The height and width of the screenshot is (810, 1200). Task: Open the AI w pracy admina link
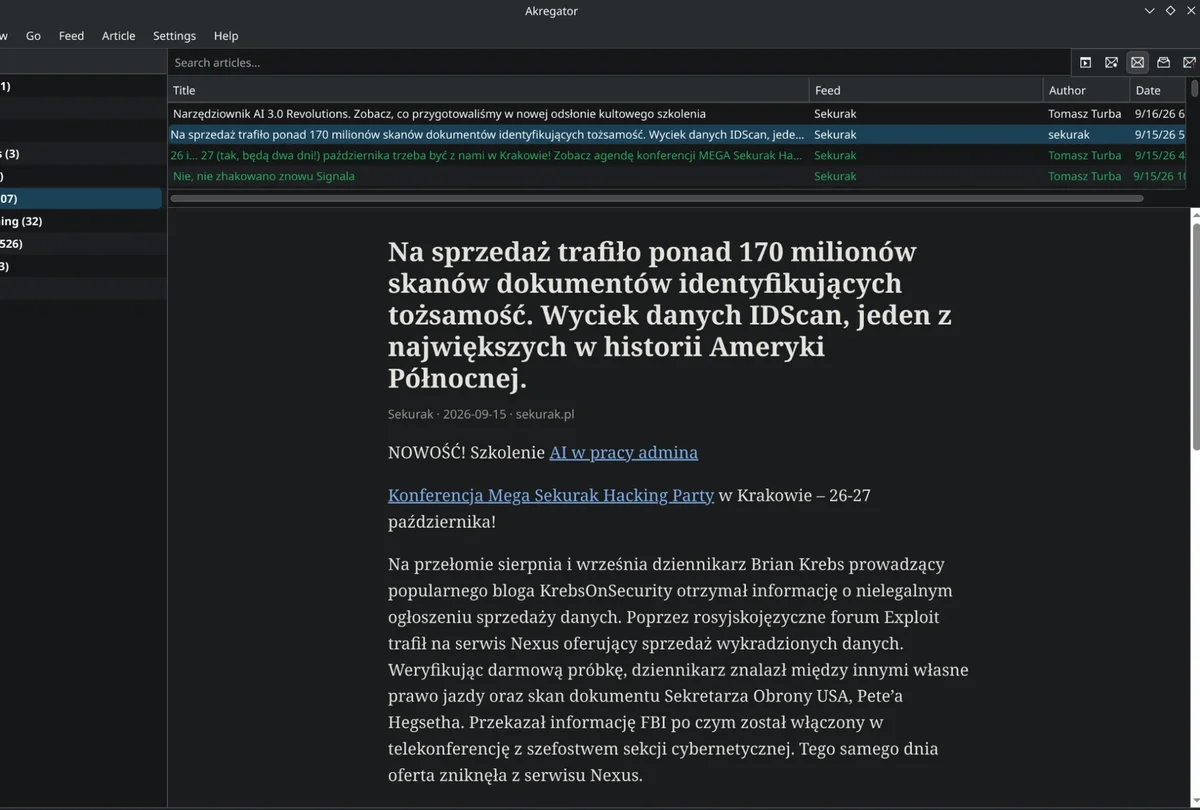(x=623, y=452)
